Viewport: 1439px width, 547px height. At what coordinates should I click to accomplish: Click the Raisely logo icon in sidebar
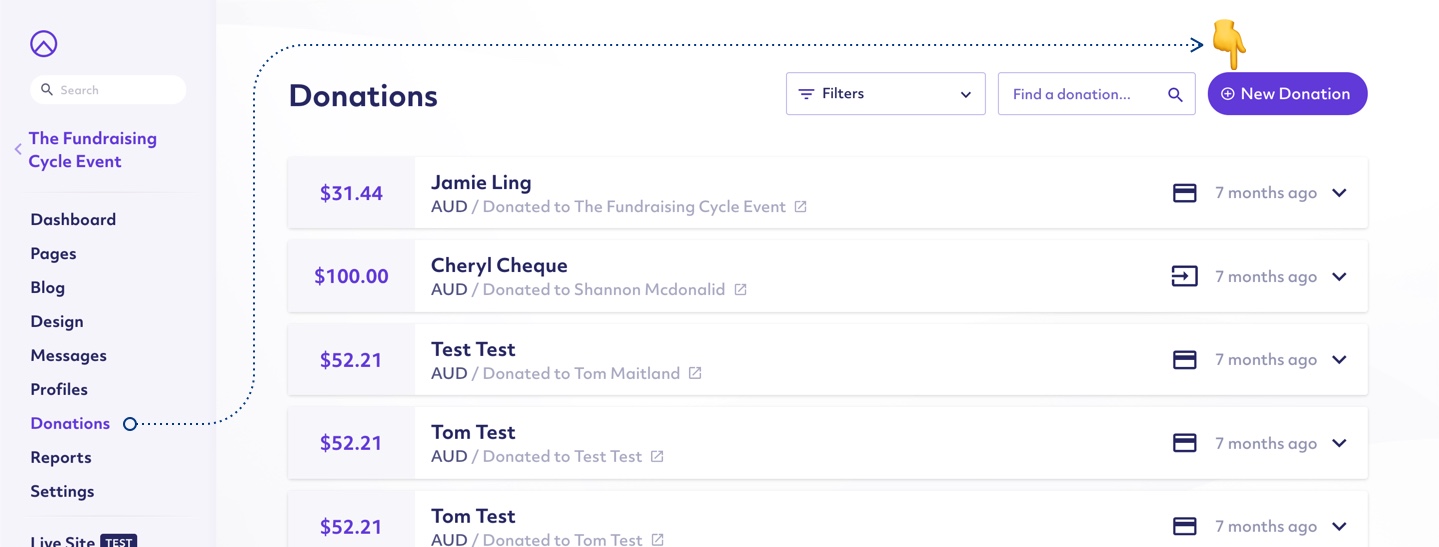tap(44, 44)
